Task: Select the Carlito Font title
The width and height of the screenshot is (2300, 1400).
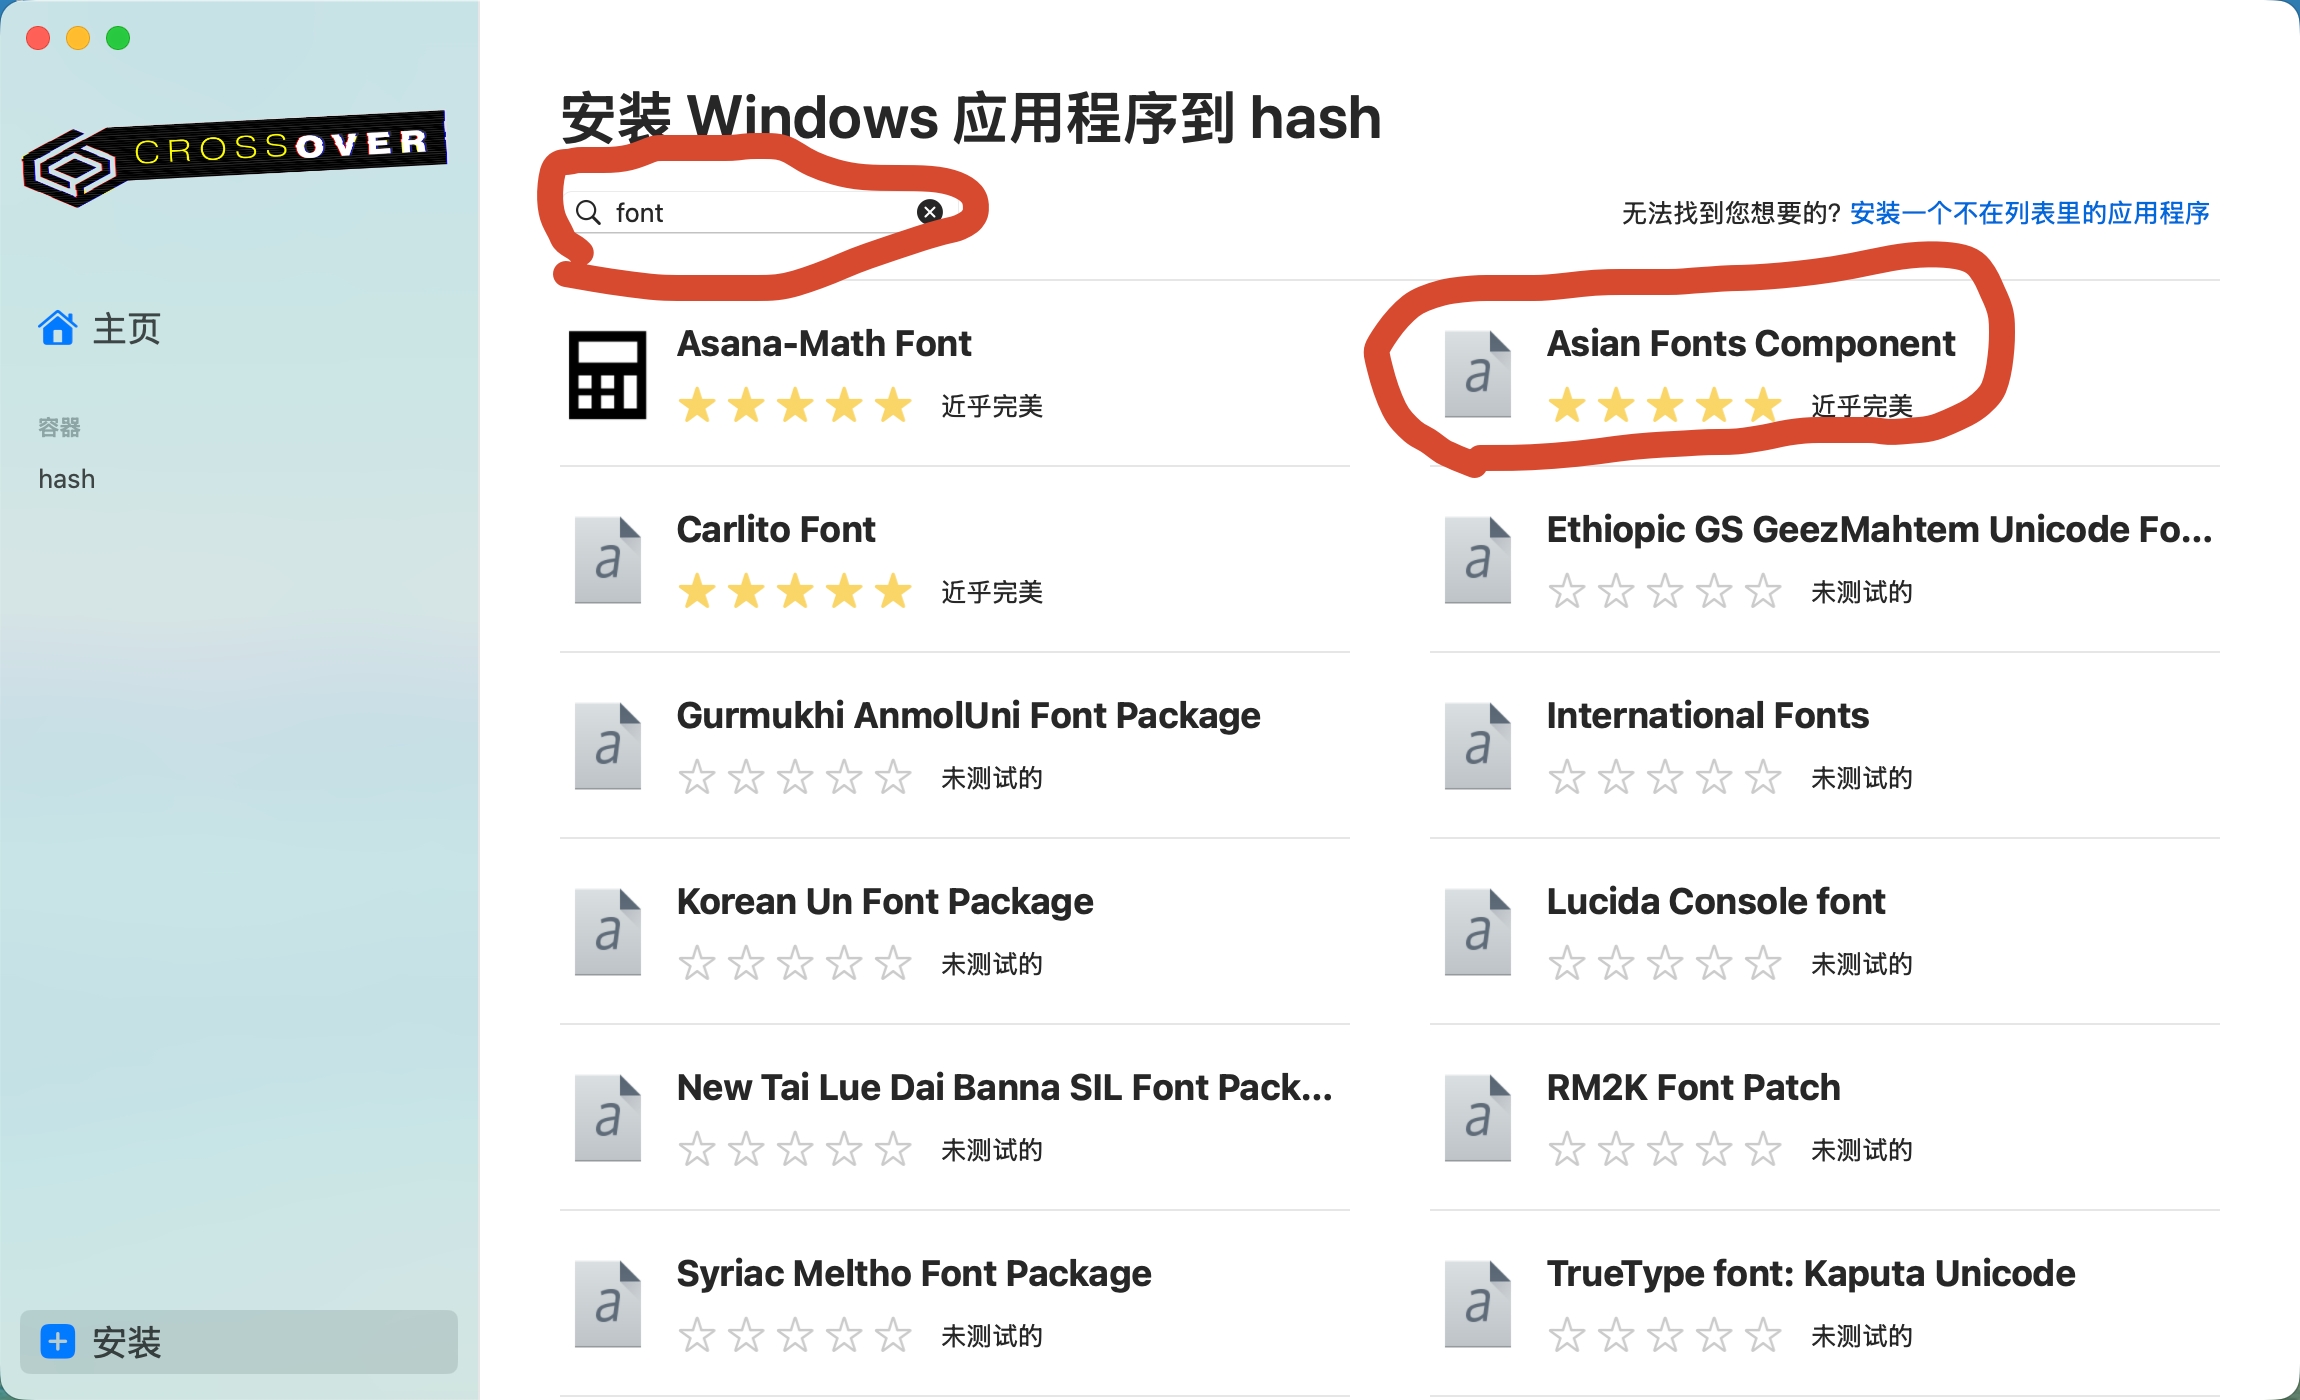Action: click(776, 529)
